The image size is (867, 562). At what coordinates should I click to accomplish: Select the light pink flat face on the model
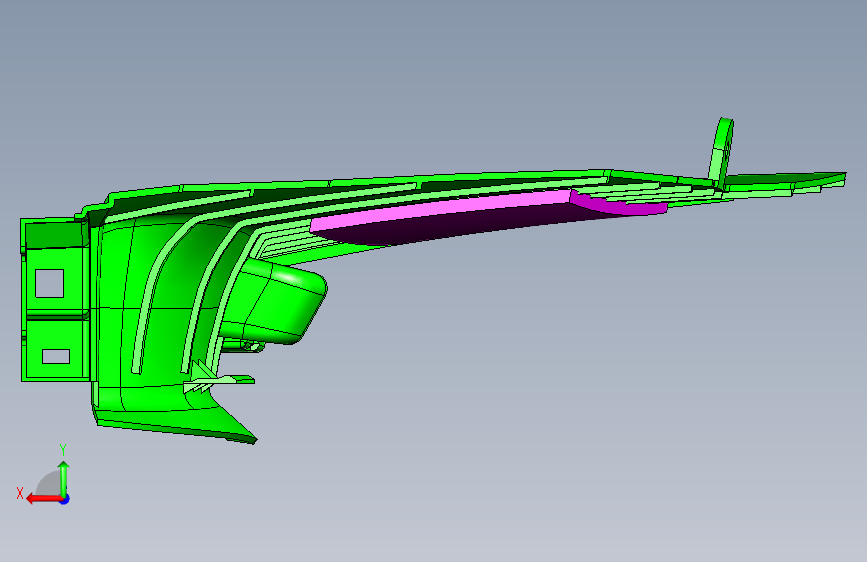(x=442, y=210)
